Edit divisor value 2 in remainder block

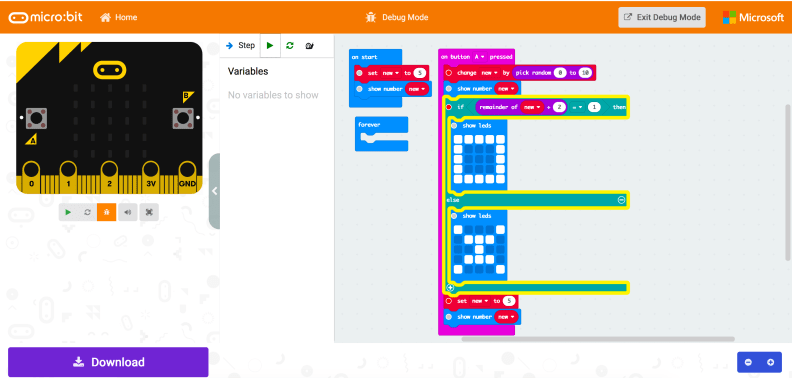559,107
